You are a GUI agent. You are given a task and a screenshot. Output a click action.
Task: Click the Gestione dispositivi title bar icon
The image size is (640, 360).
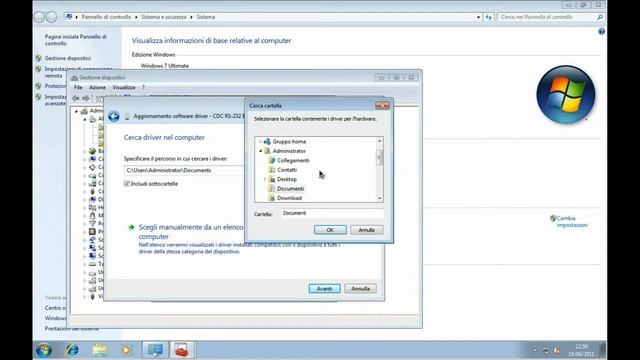click(74, 78)
